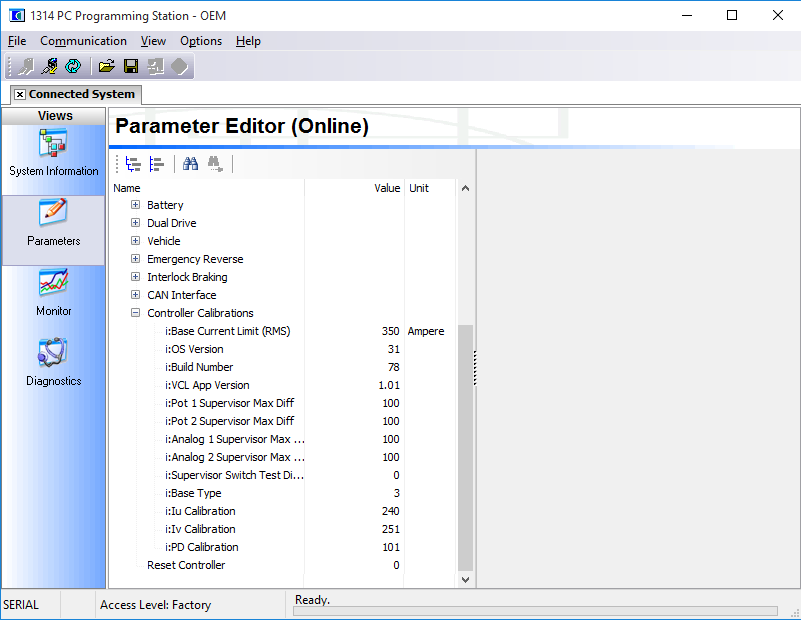The image size is (801, 620).
Task: Click the connect key toolbar icon
Action: click(x=25, y=66)
